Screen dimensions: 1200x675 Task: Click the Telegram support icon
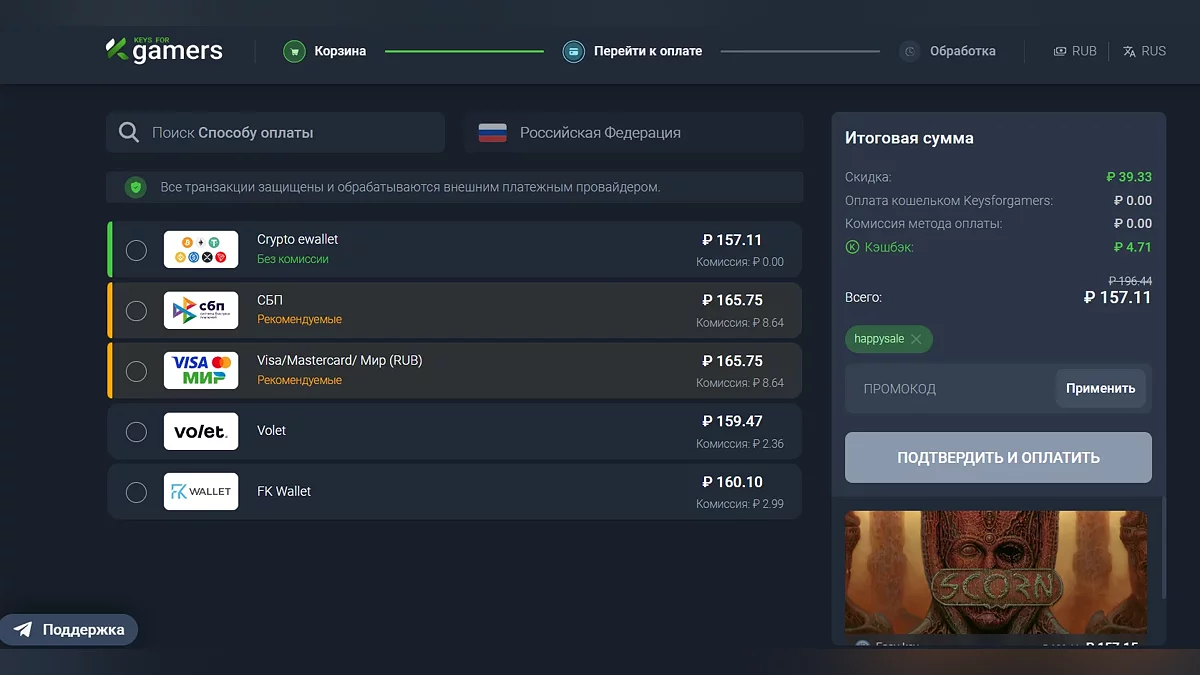point(23,630)
